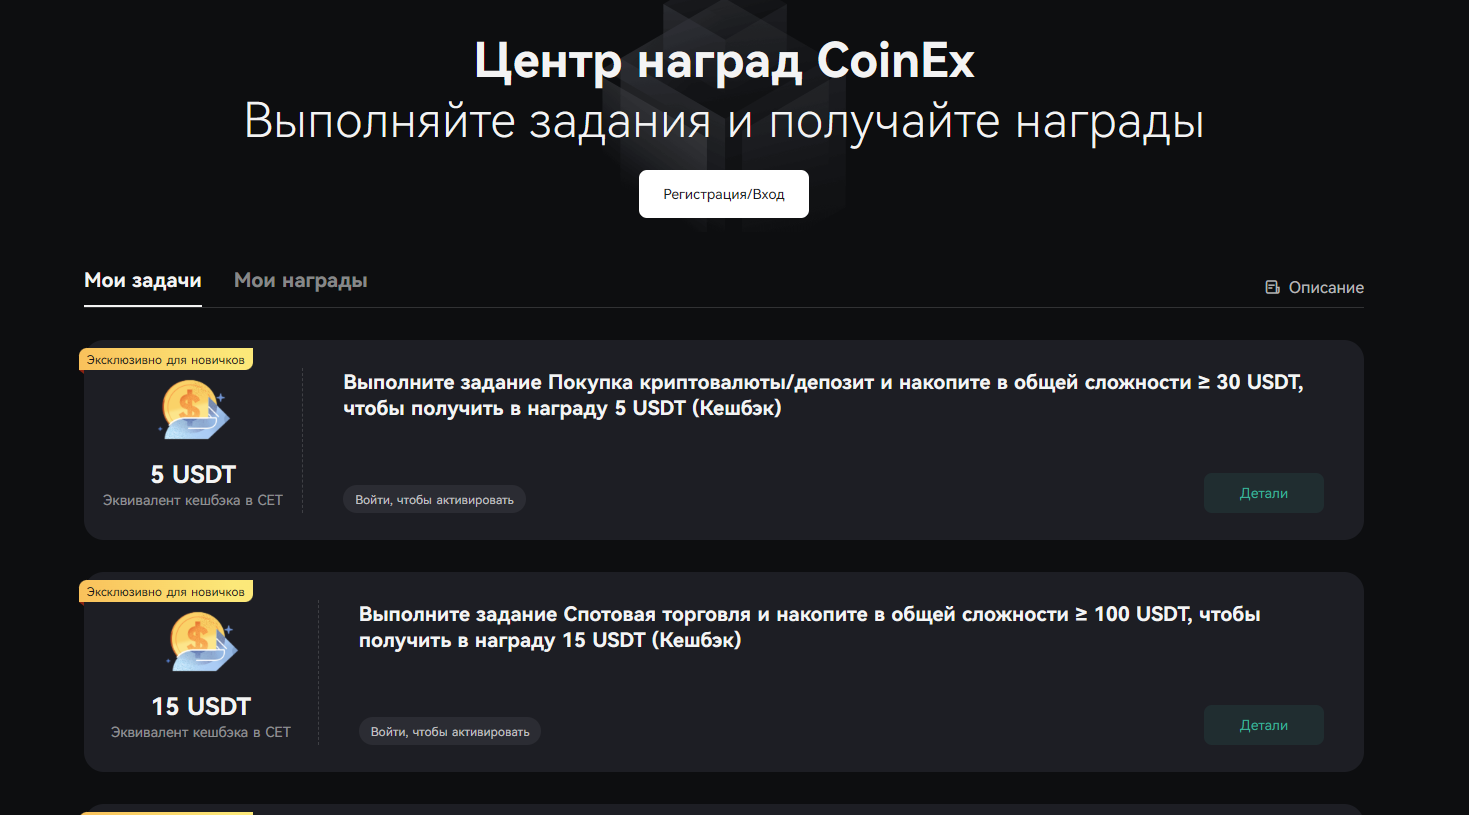This screenshot has height=815, width=1469.
Task: Click the coin icon on the 5 USDT card
Action: coord(193,411)
